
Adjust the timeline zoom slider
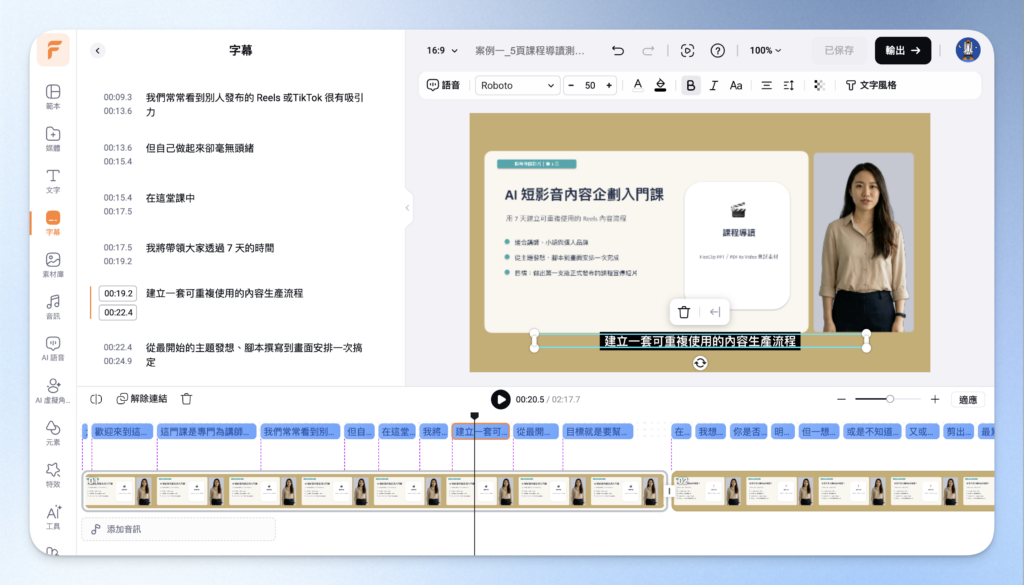[889, 399]
